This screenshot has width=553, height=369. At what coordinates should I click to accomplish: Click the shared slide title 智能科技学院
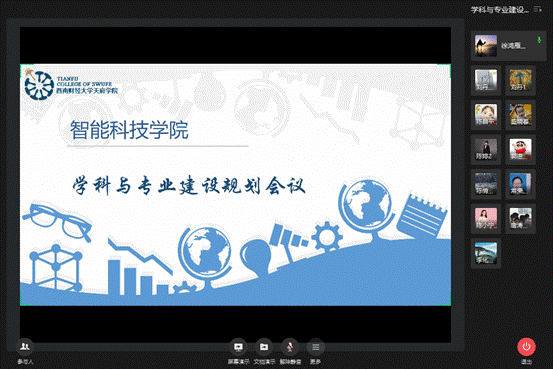pyautogui.click(x=129, y=130)
